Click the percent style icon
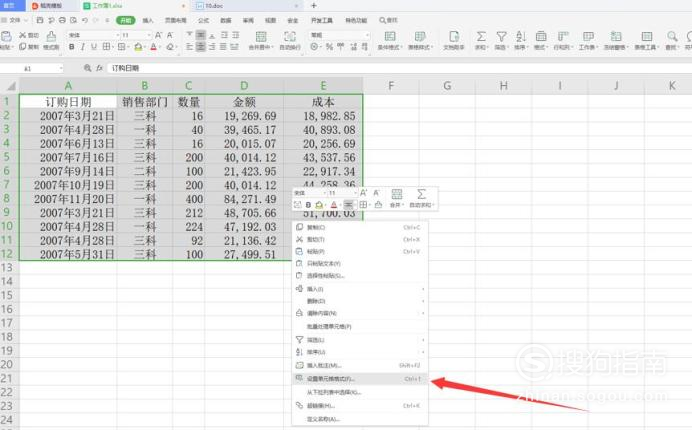 [x=329, y=46]
